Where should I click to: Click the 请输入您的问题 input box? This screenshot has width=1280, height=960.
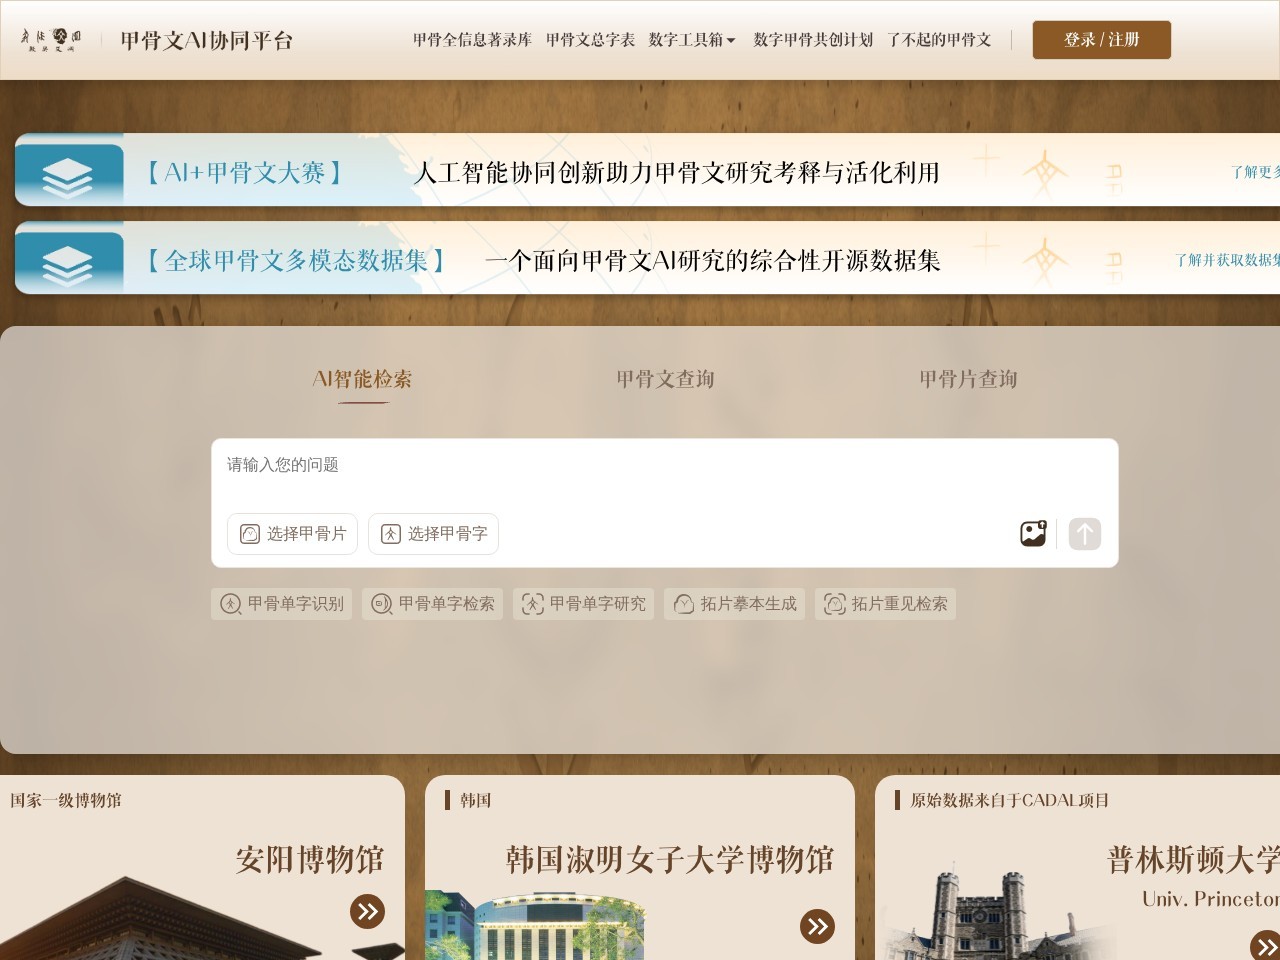coord(664,465)
